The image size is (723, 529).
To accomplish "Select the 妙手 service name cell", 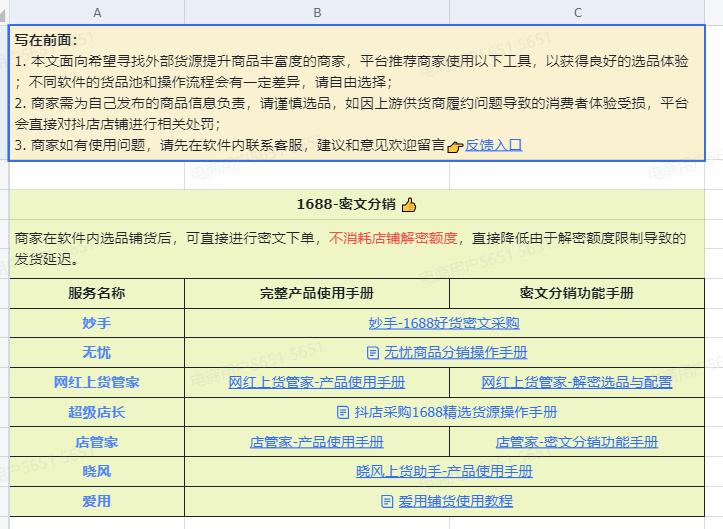I will click(x=97, y=323).
